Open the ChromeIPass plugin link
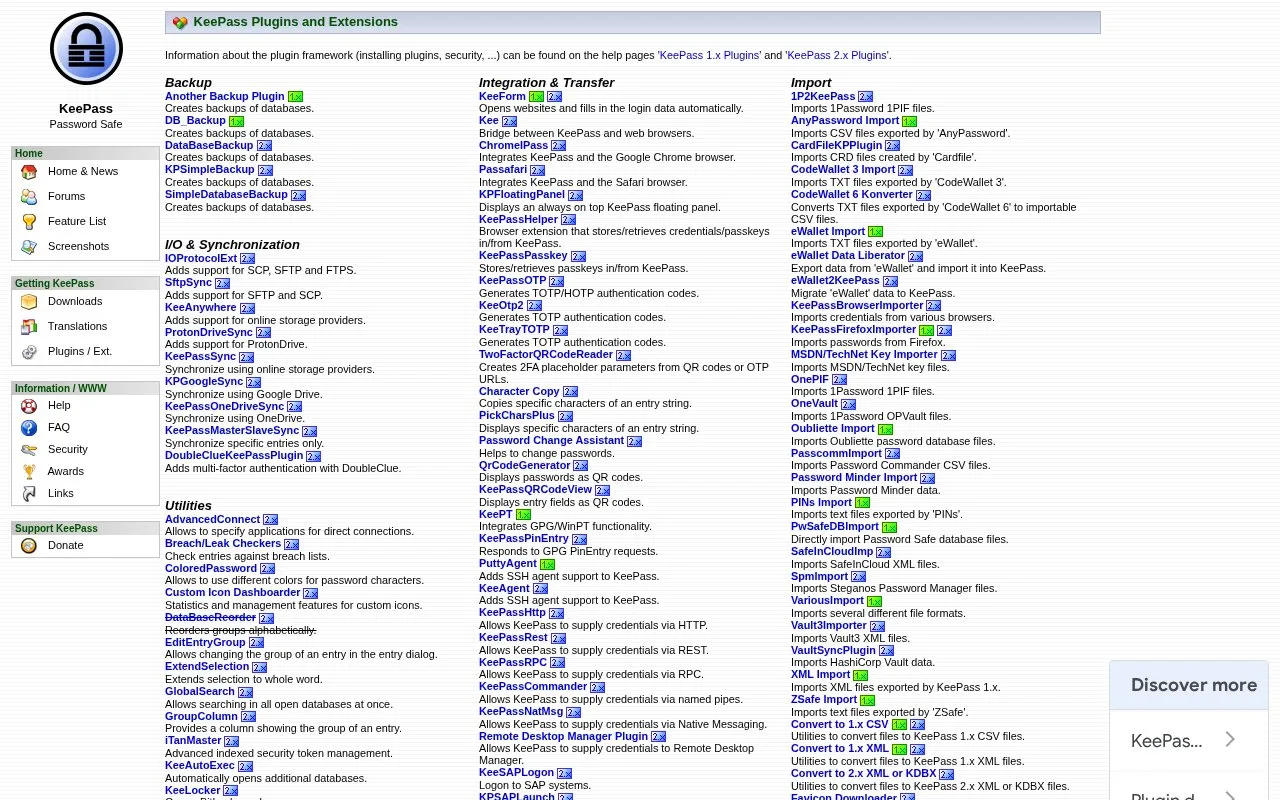This screenshot has width=1280, height=800. [x=513, y=145]
